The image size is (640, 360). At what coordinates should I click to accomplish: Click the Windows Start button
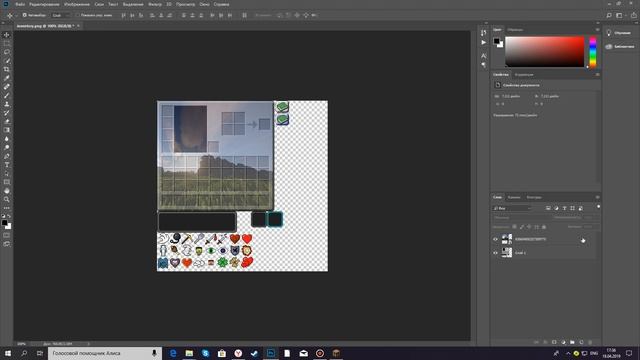point(8,353)
